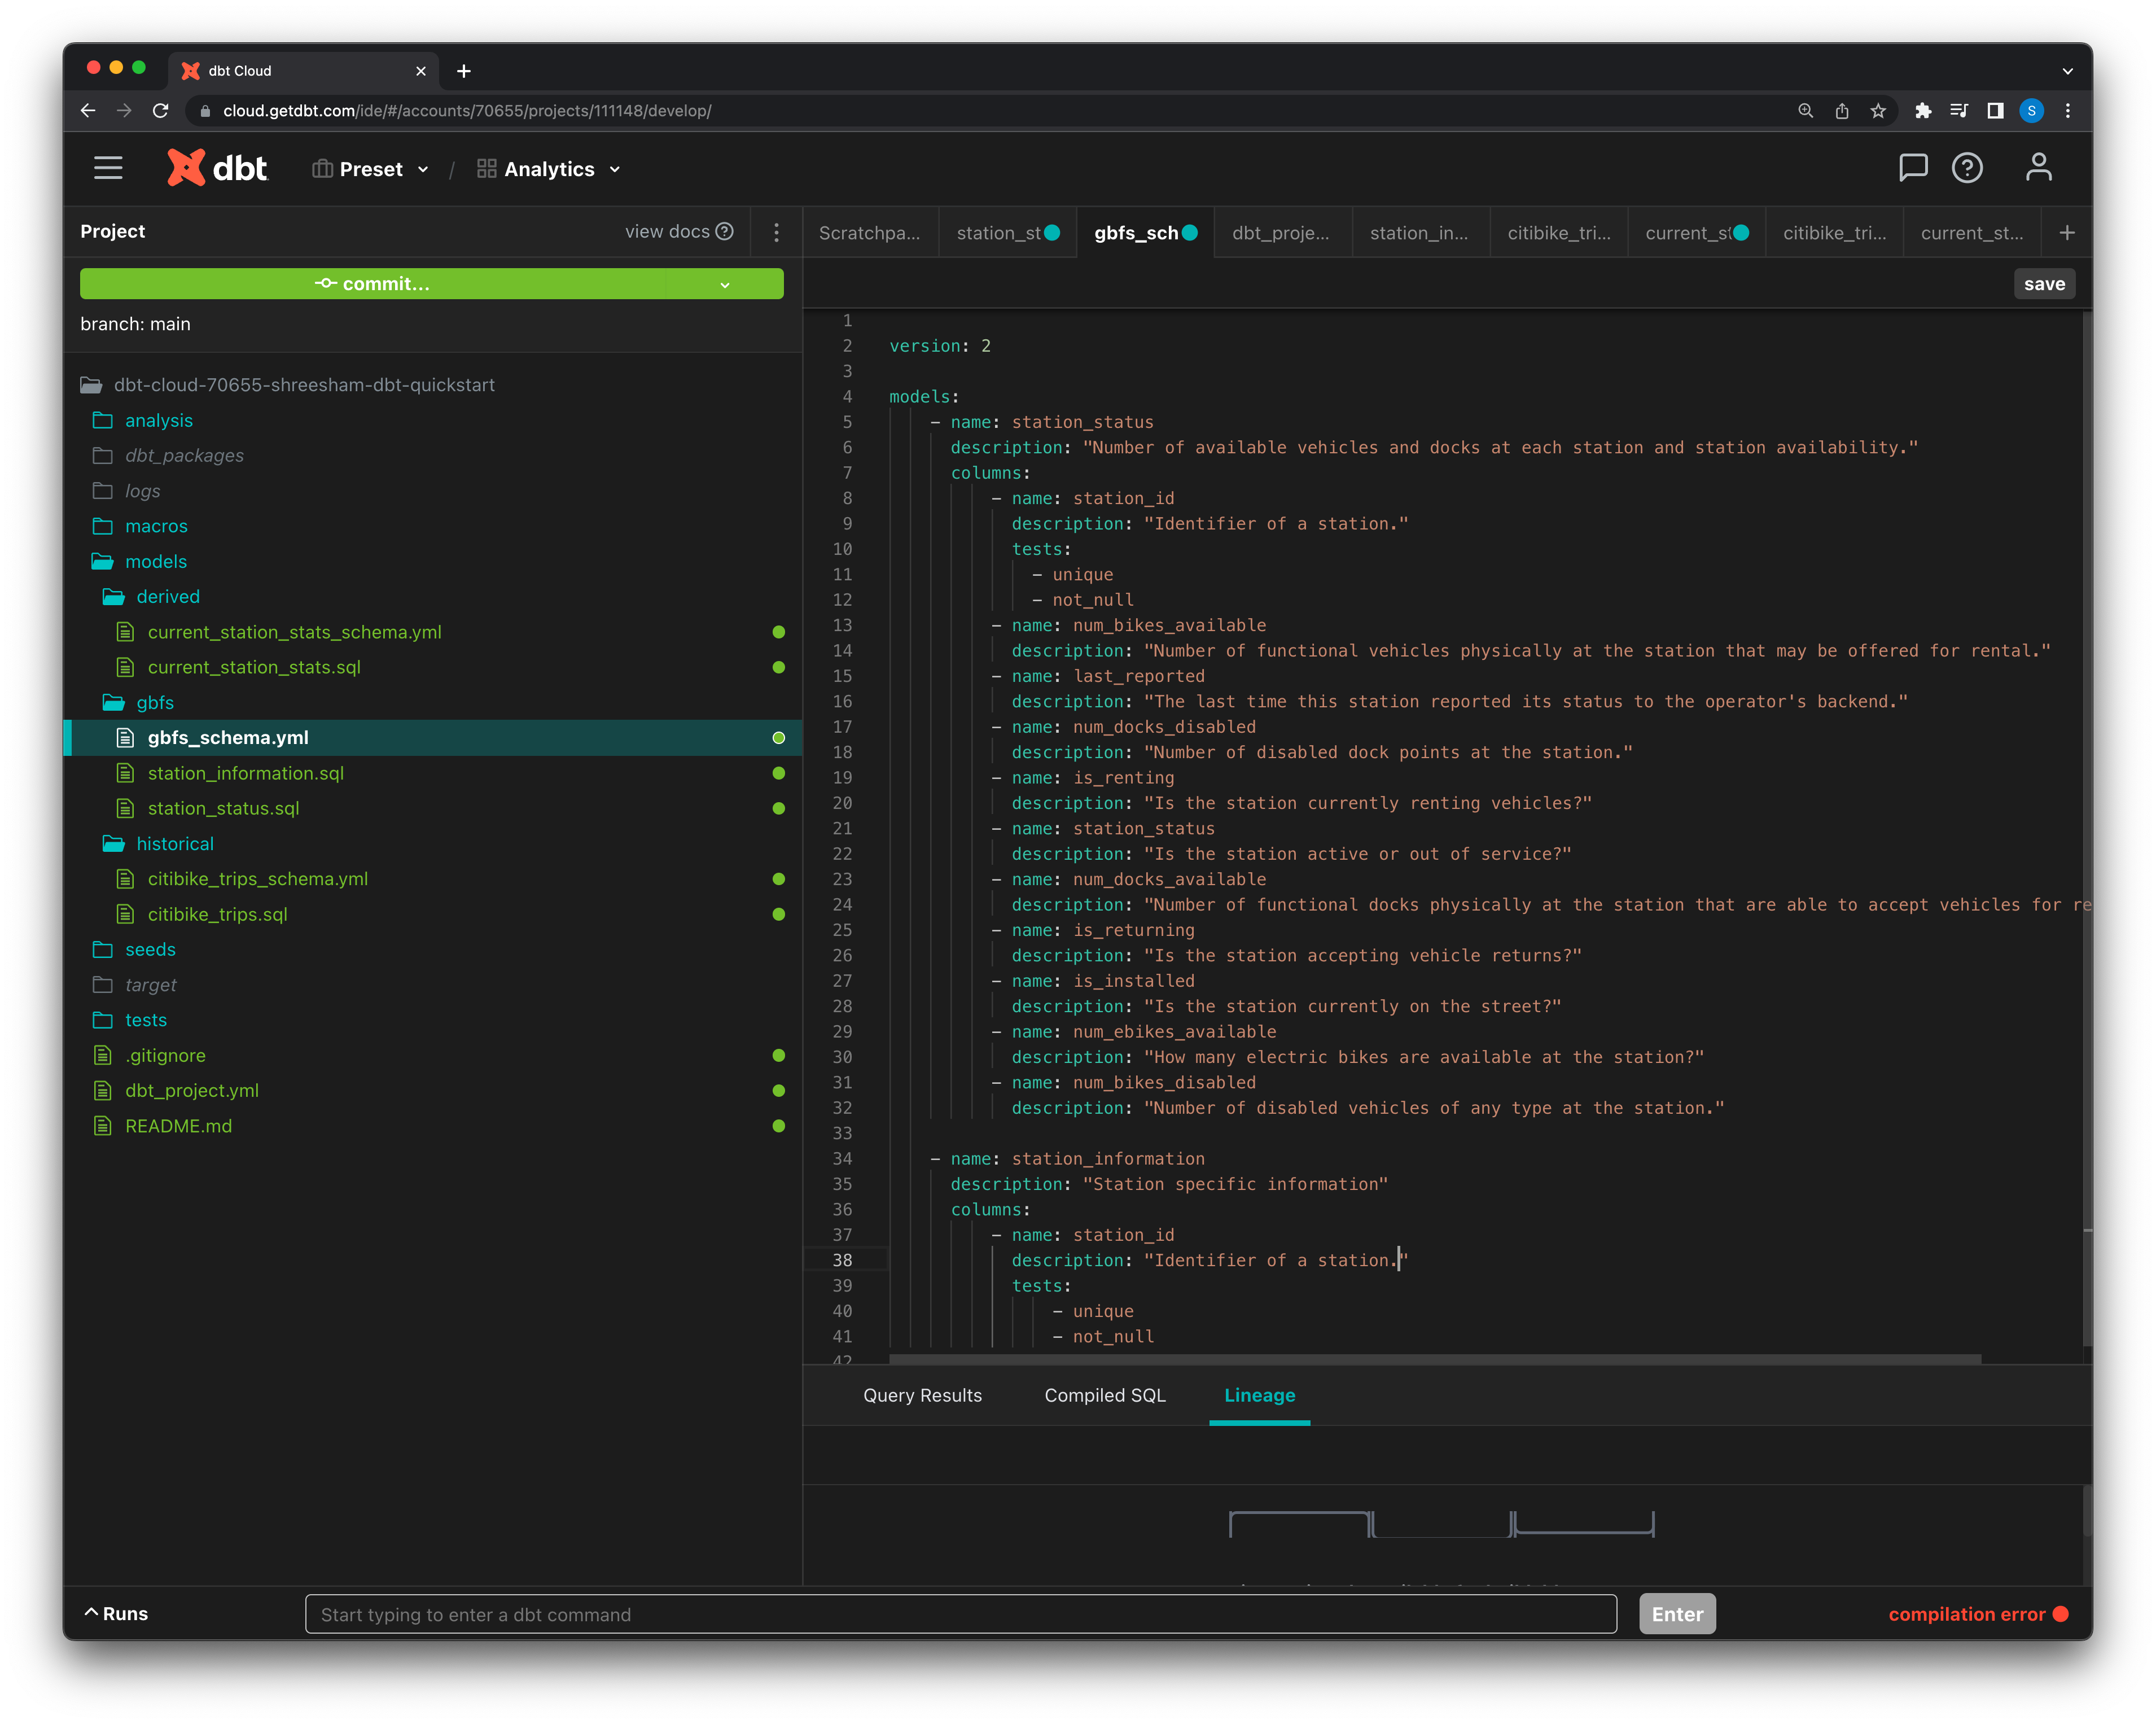2156x1724 pixels.
Task: Expand the Runs panel
Action: point(116,1613)
